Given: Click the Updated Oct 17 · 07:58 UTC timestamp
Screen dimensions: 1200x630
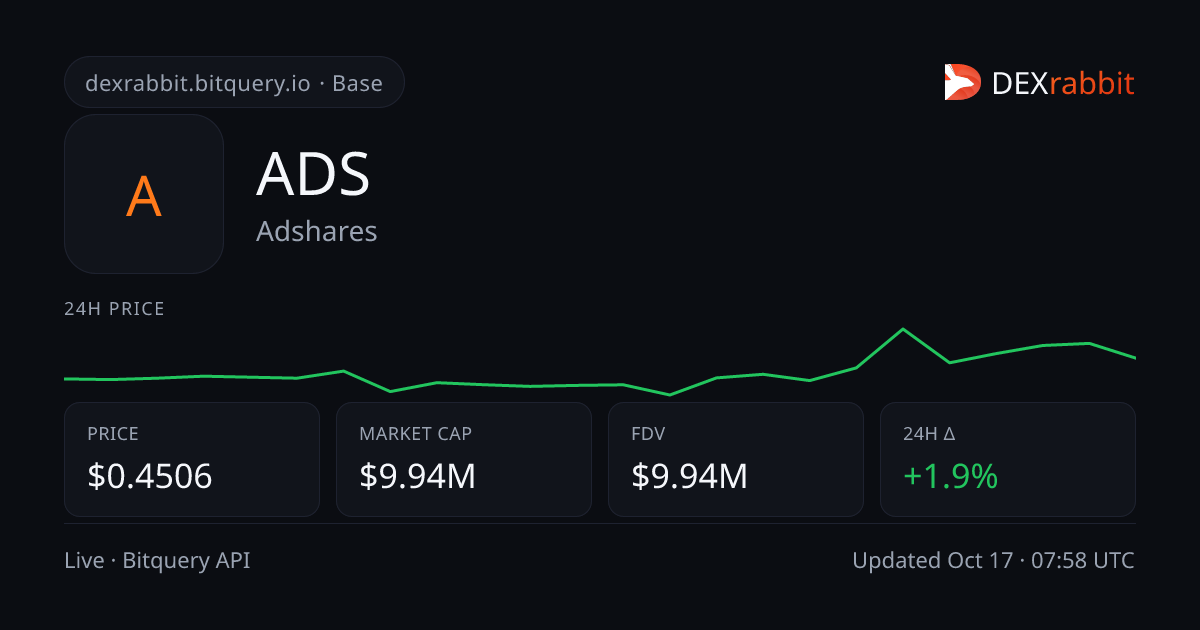Looking at the screenshot, I should coord(993,561).
